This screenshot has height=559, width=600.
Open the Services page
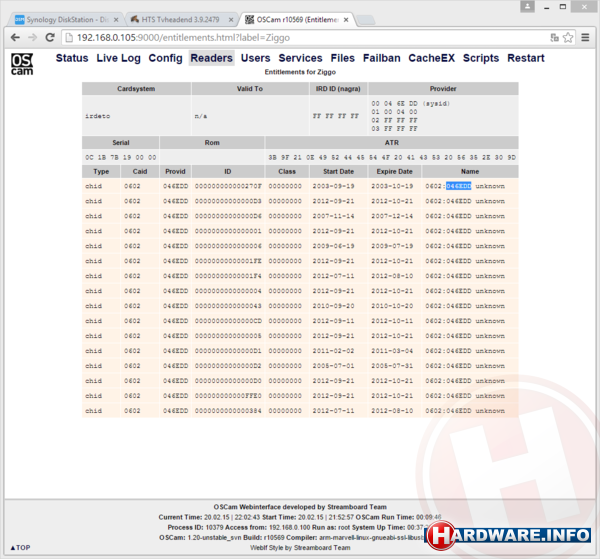(300, 58)
